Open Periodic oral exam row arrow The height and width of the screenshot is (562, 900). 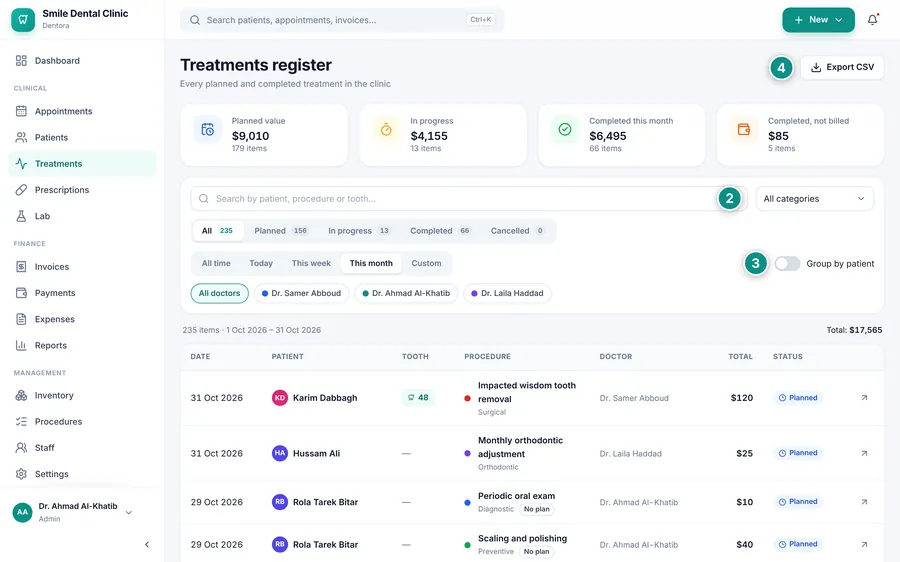point(864,502)
